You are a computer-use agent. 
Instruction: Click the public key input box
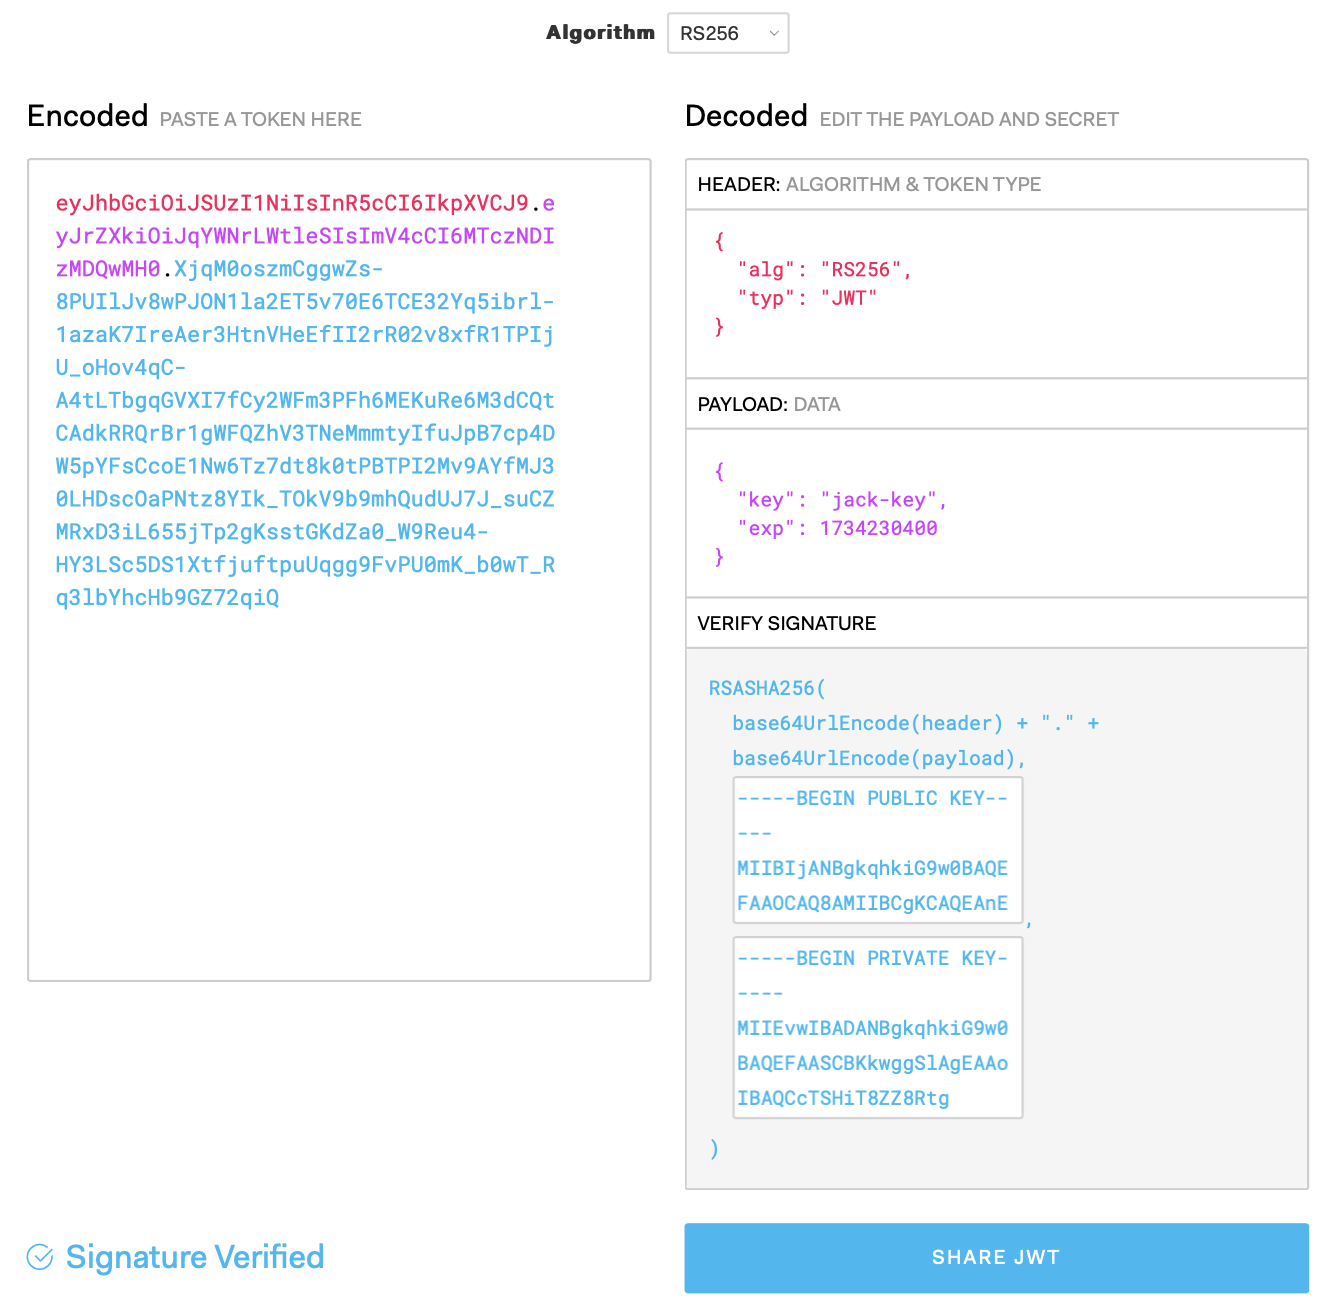877,851
